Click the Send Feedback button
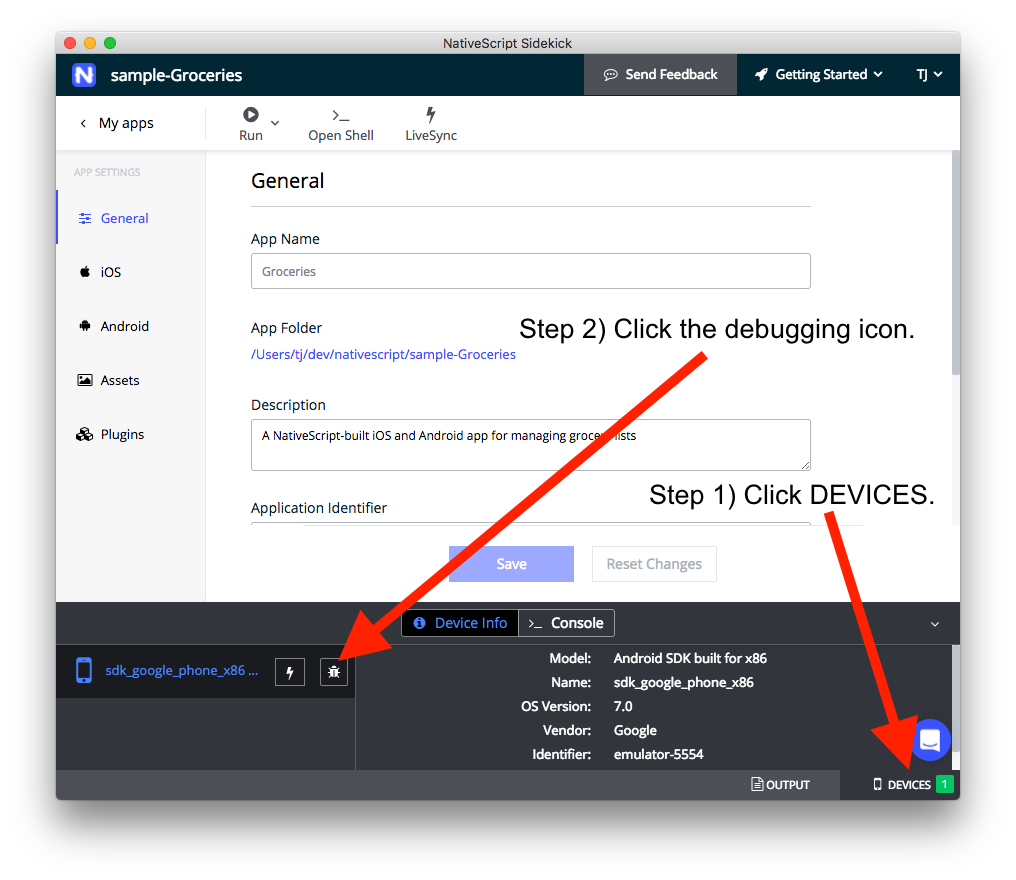This screenshot has width=1016, height=880. coord(660,74)
